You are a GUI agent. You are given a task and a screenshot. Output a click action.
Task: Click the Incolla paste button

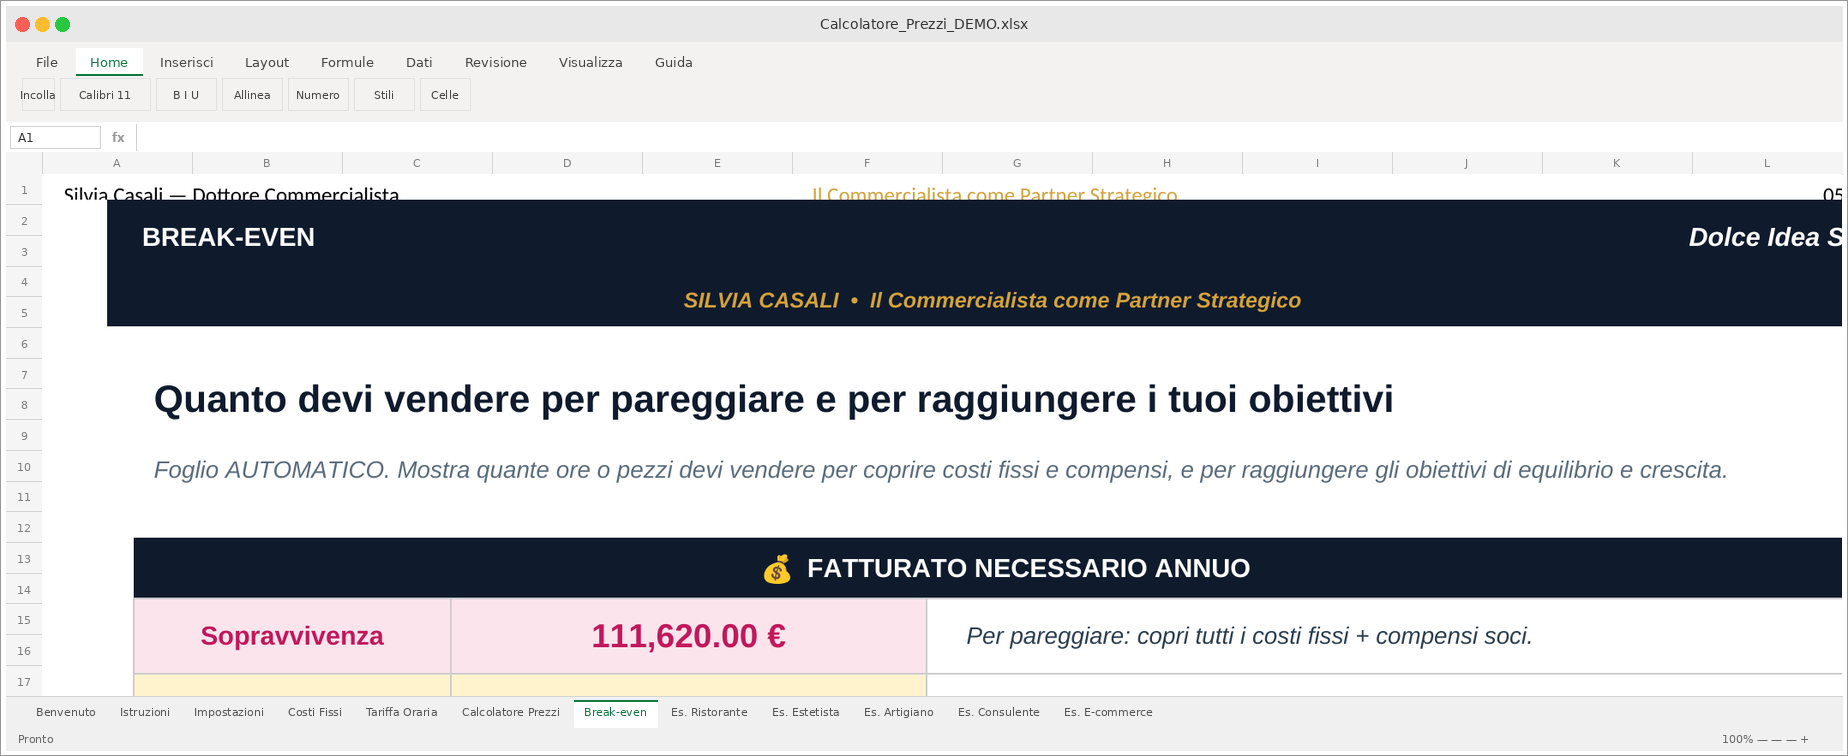pos(38,95)
